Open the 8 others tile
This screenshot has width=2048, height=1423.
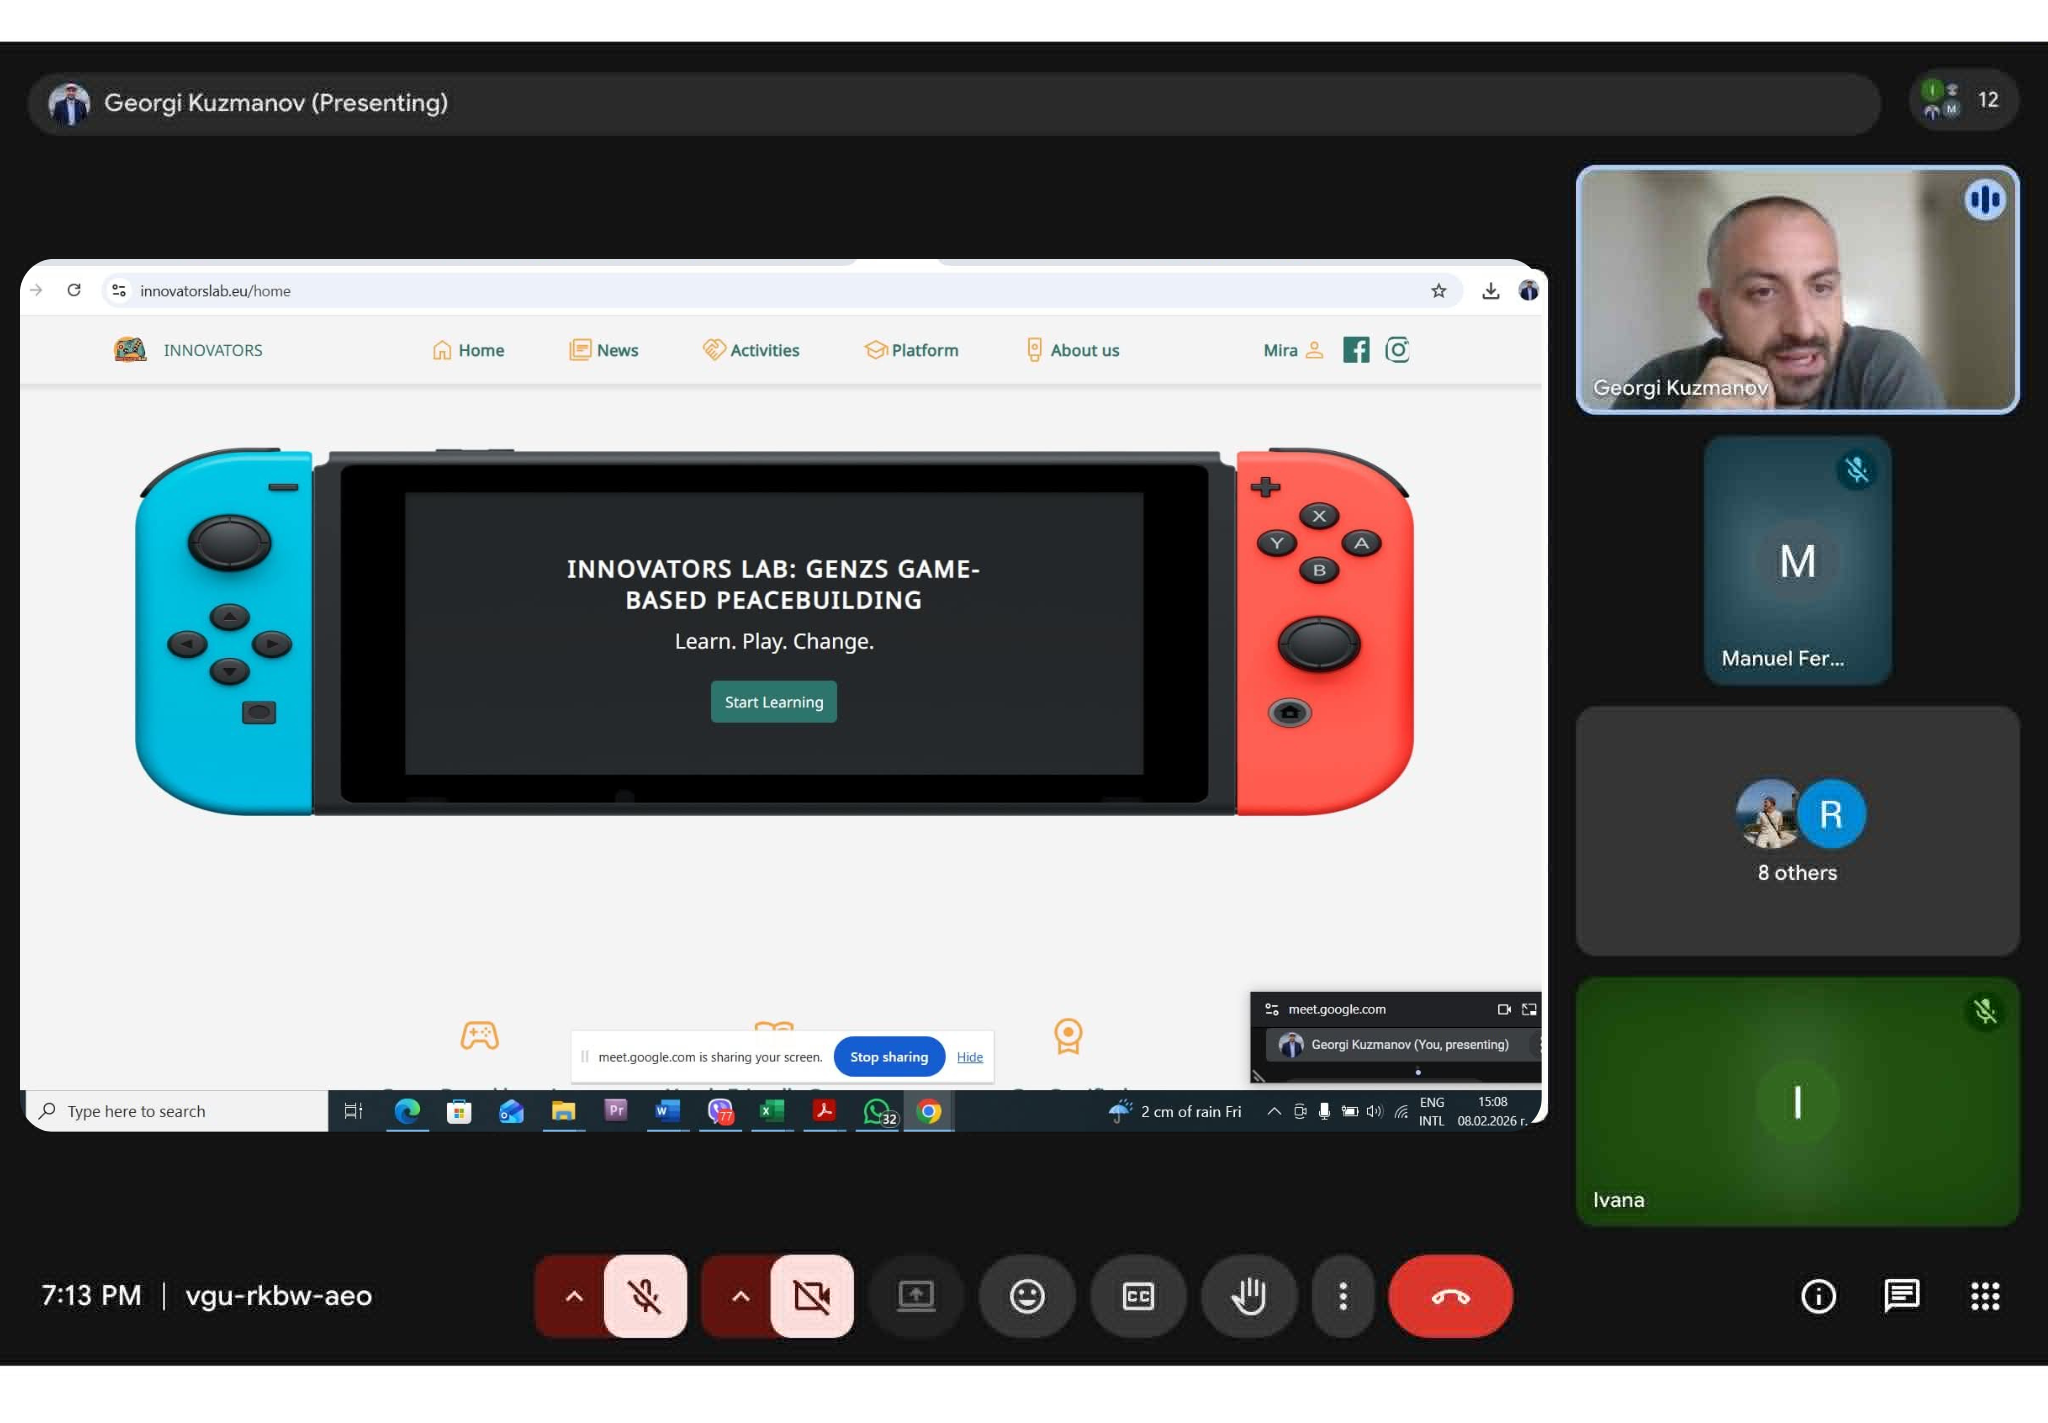1797,831
